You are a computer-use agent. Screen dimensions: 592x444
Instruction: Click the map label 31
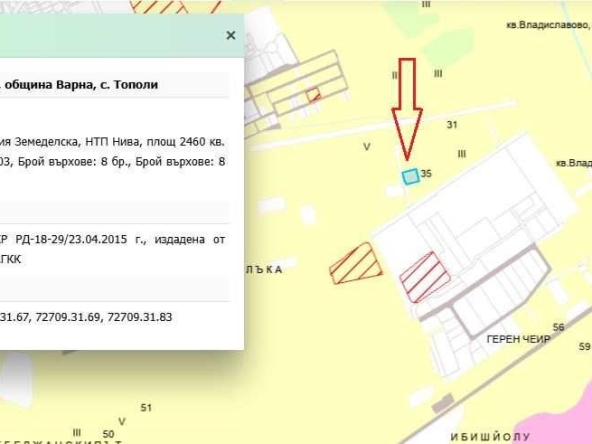click(x=452, y=124)
